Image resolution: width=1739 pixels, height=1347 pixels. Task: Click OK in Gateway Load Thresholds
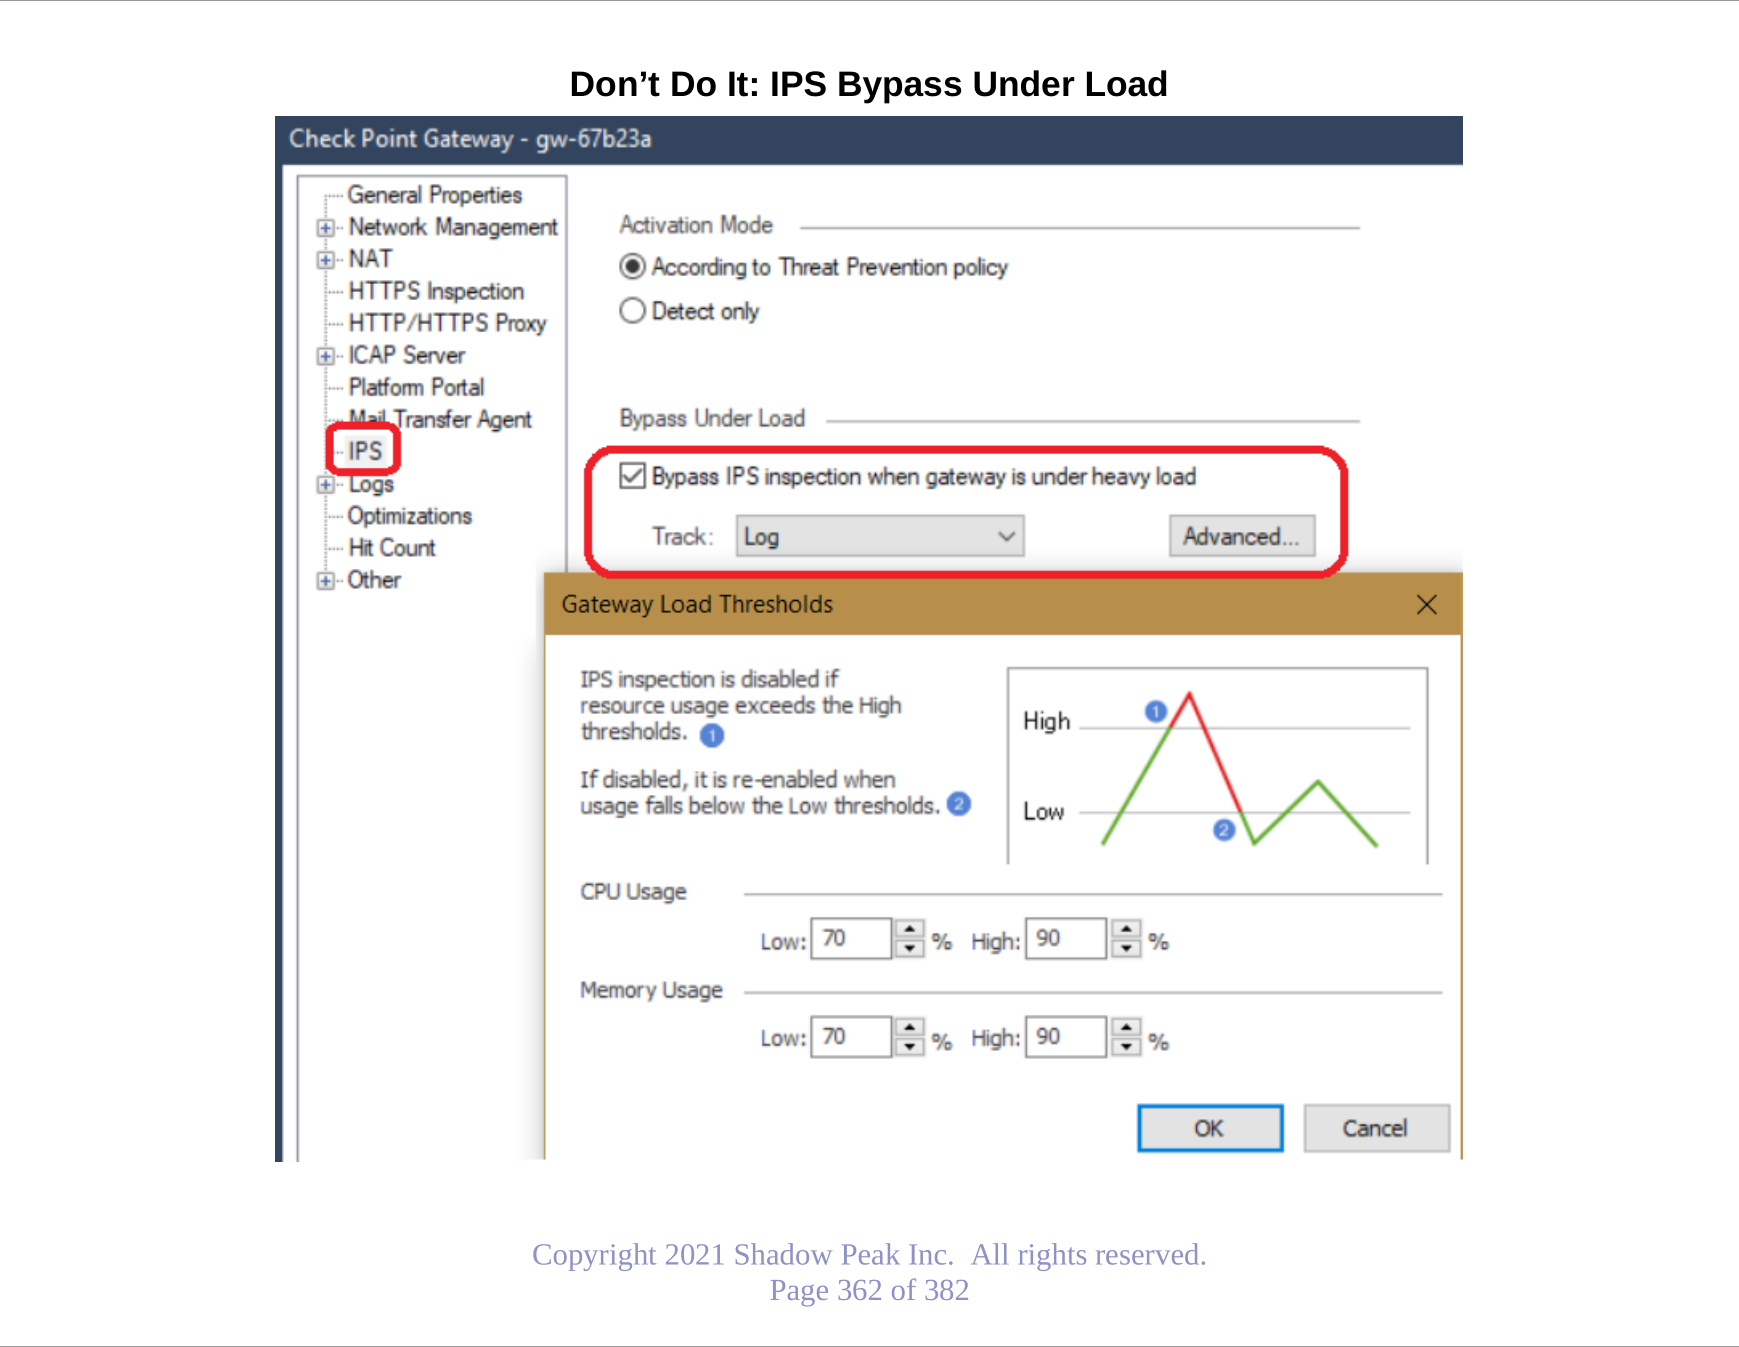[x=1210, y=1128]
